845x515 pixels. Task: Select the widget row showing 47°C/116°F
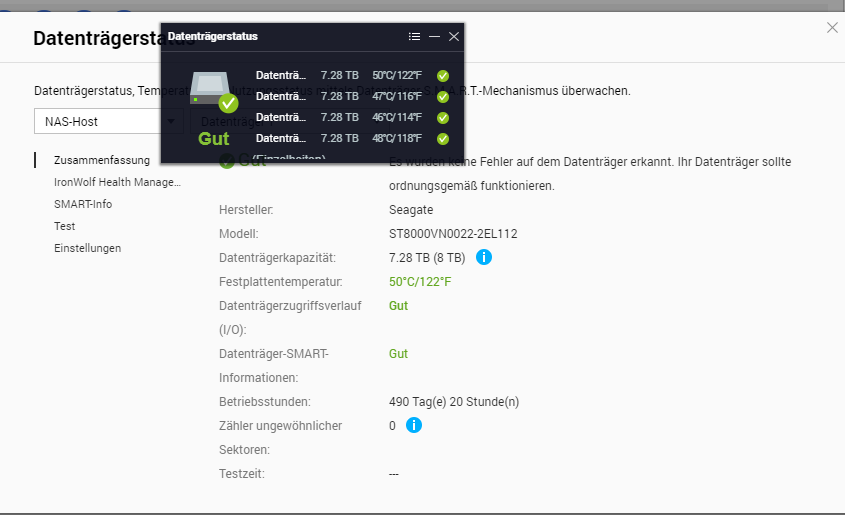click(352, 96)
